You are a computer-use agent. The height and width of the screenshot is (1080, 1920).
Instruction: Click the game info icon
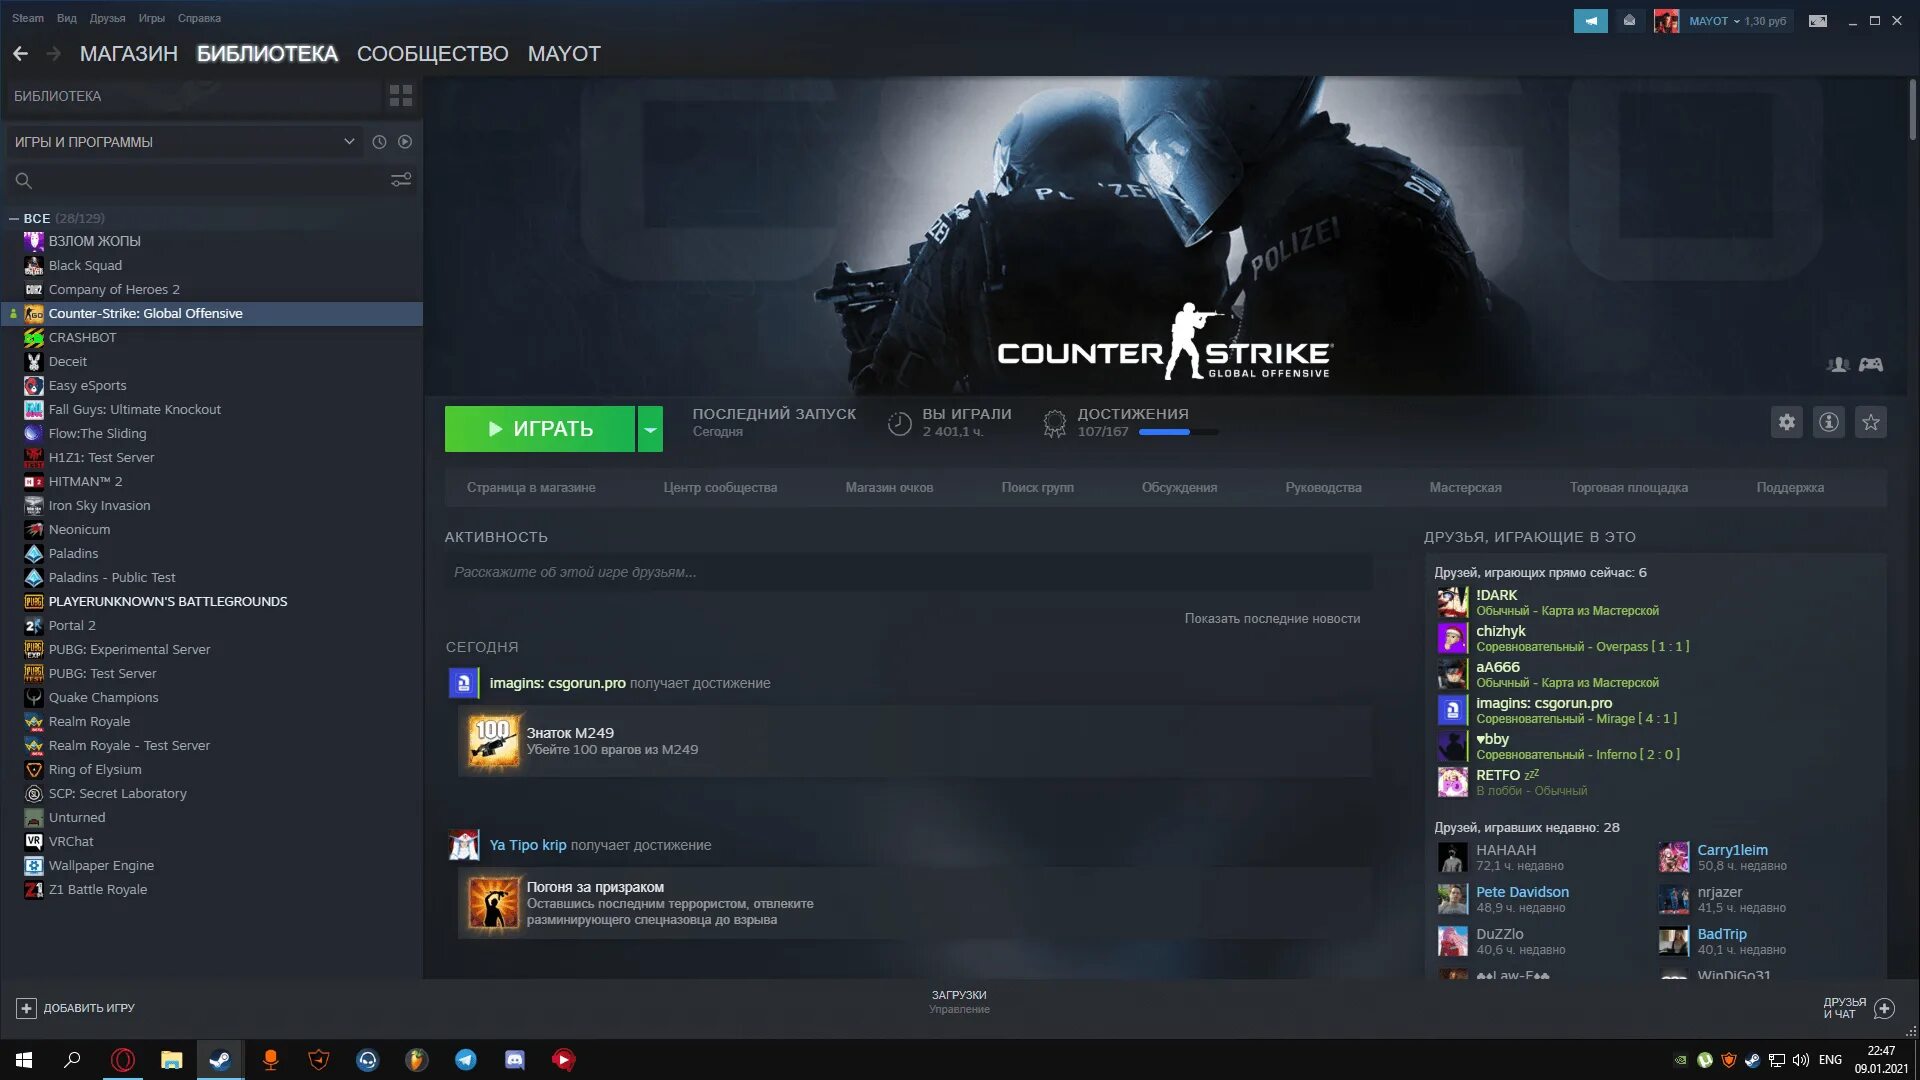click(x=1829, y=422)
